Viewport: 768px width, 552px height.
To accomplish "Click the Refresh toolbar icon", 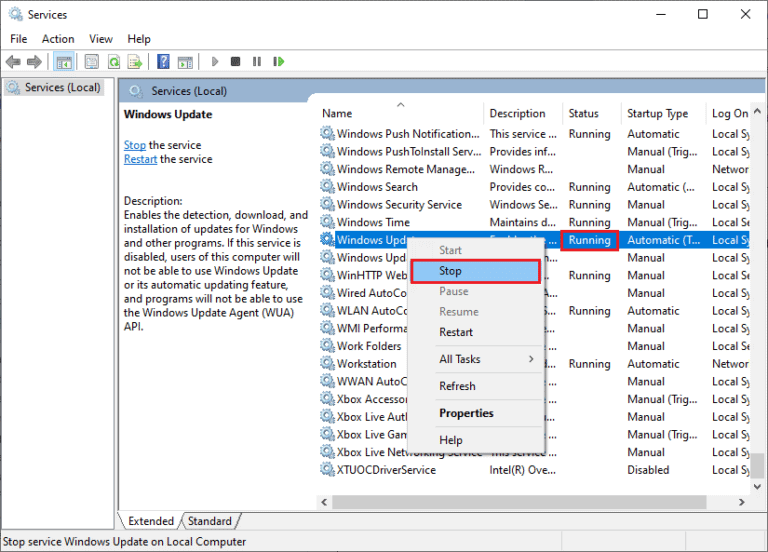I will [114, 62].
